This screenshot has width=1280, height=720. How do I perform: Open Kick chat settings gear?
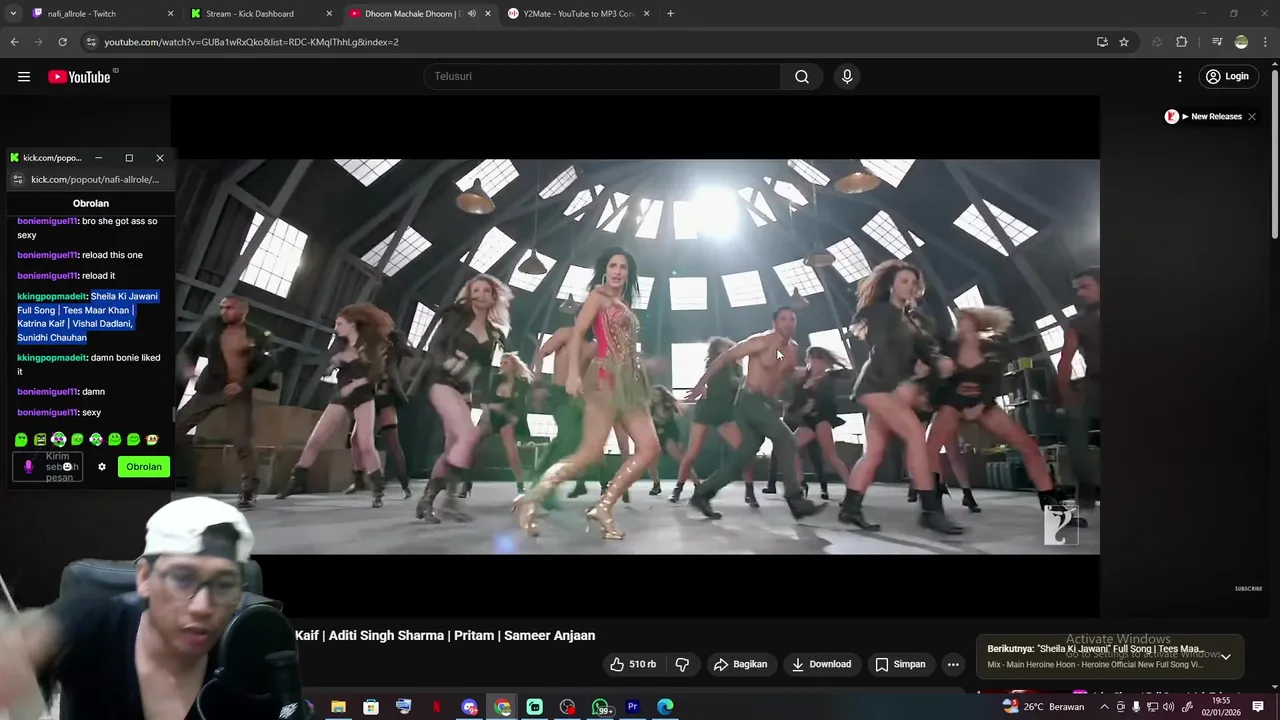[x=101, y=467]
